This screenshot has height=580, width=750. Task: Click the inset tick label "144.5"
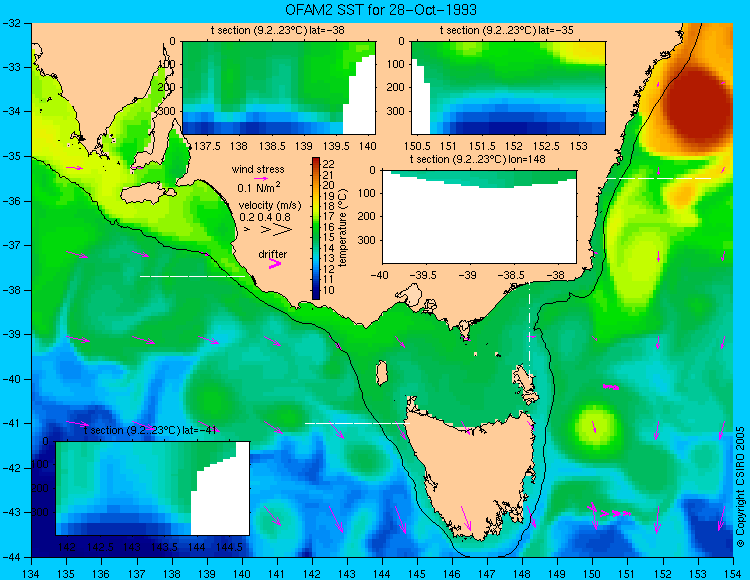click(x=229, y=547)
